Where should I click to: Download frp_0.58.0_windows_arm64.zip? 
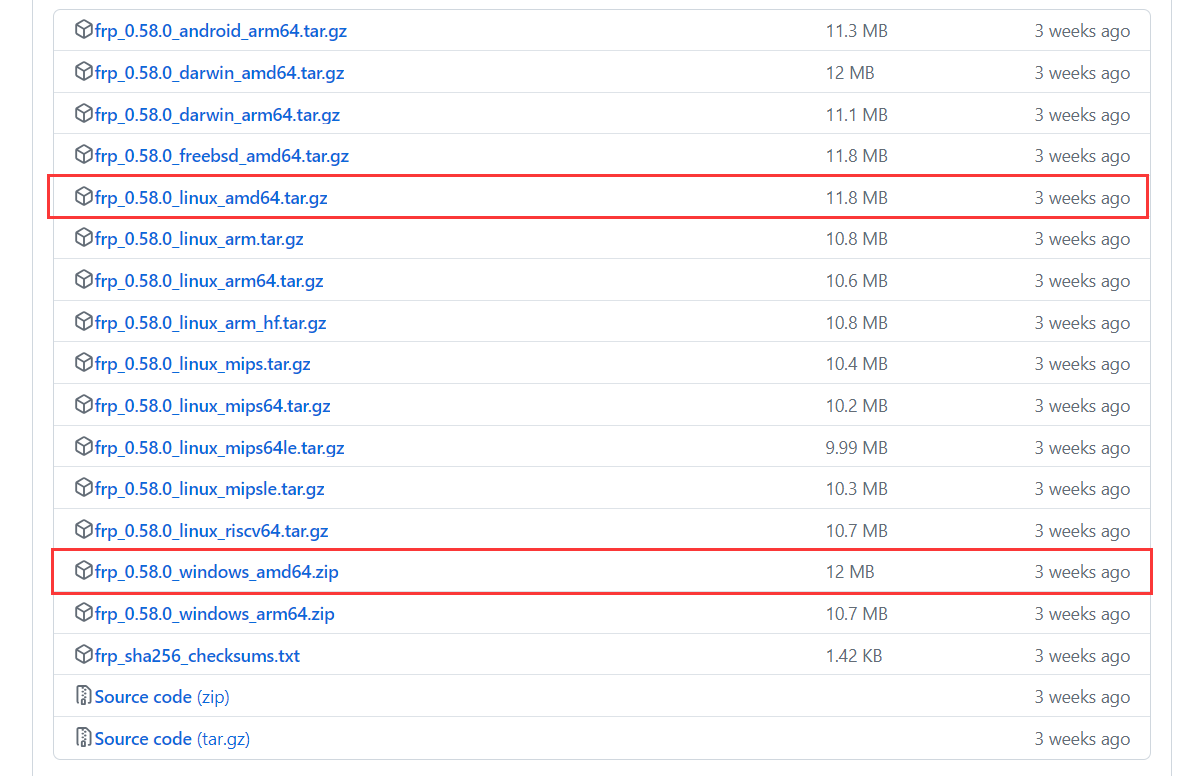pyautogui.click(x=214, y=614)
